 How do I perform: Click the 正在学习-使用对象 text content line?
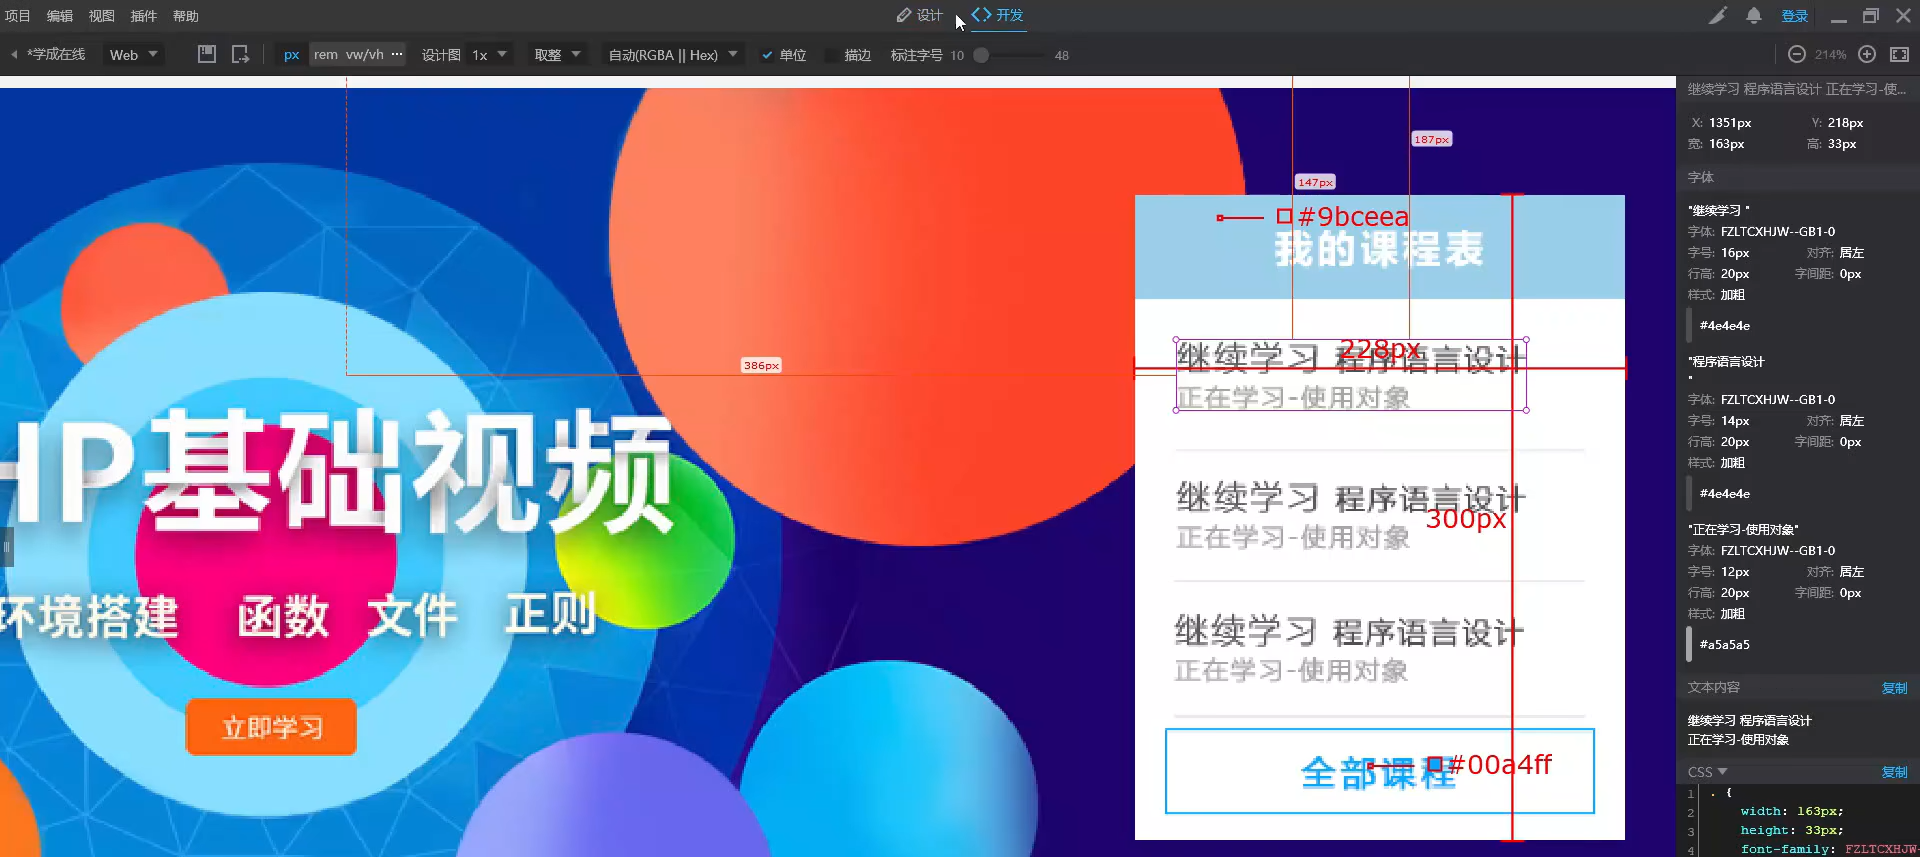(x=1738, y=740)
